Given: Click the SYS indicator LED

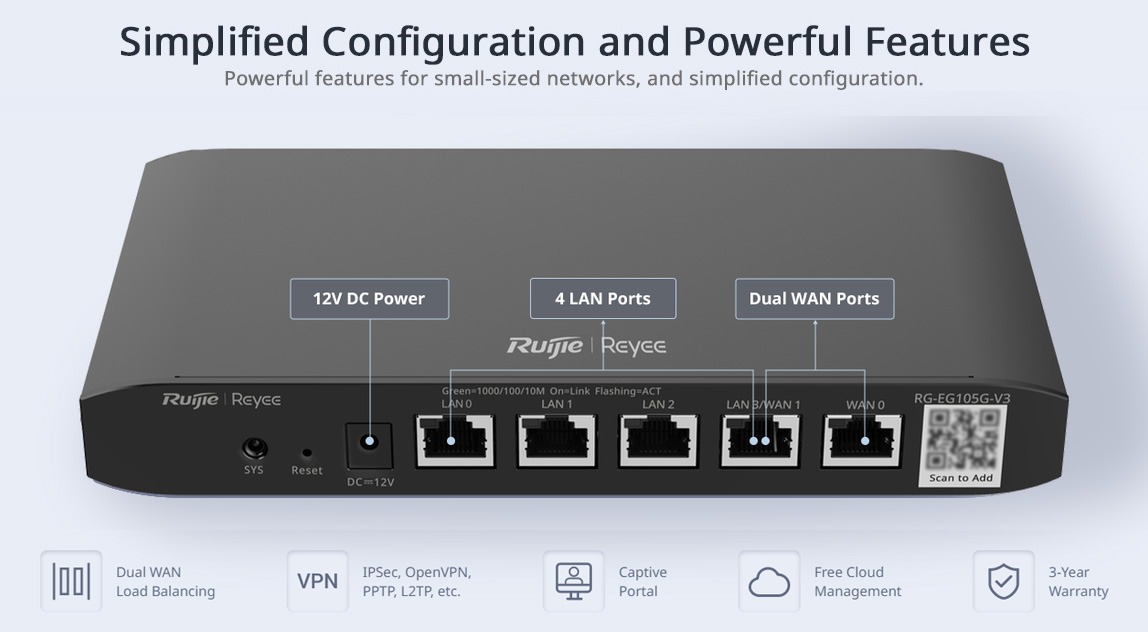Looking at the screenshot, I should click(x=254, y=447).
